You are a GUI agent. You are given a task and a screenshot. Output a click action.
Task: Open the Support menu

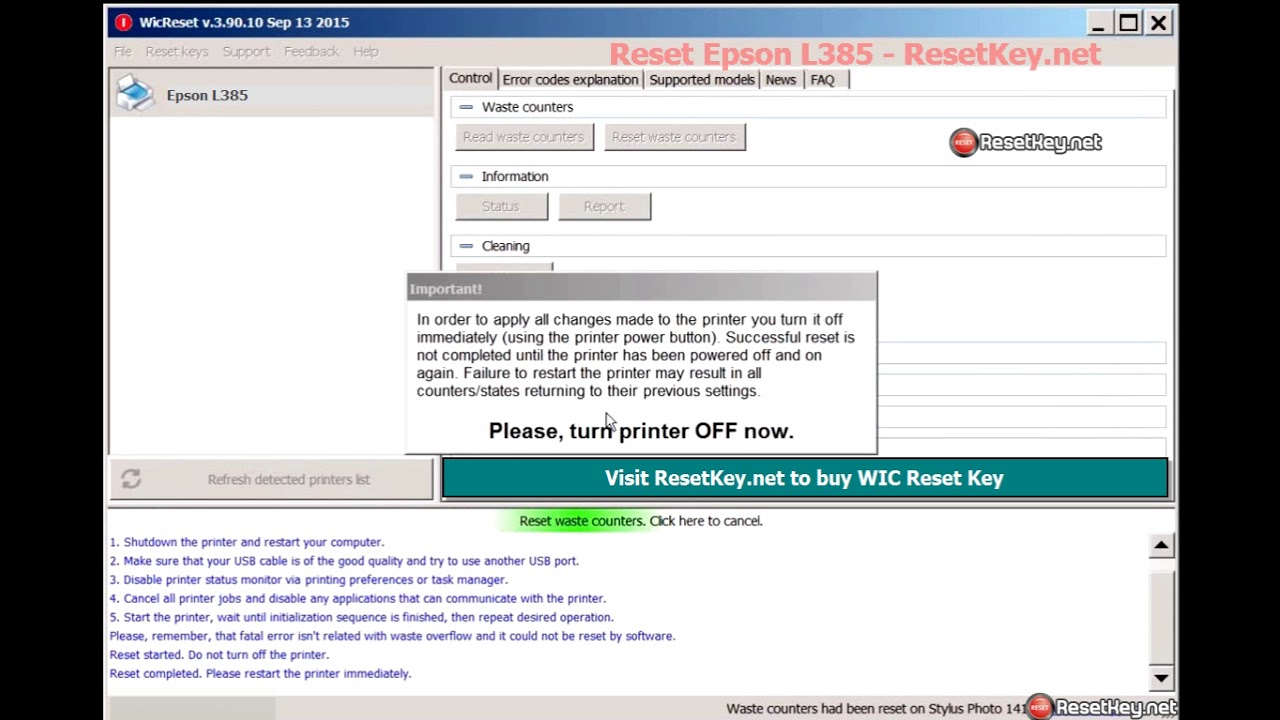pyautogui.click(x=246, y=51)
